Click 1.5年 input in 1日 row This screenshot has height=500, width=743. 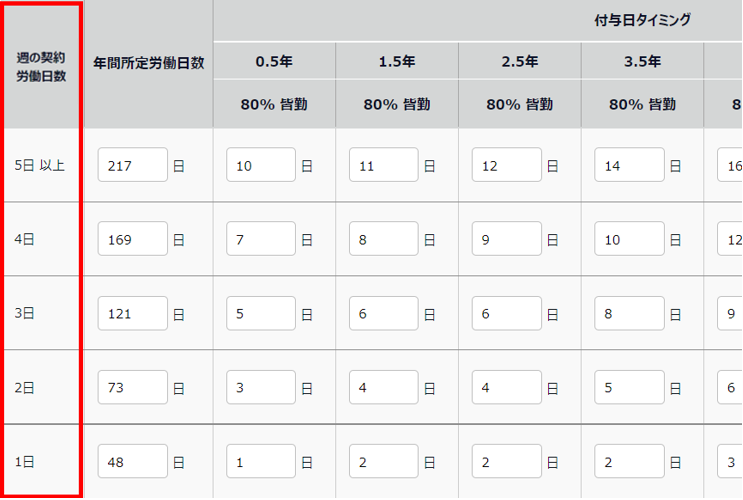pos(384,462)
